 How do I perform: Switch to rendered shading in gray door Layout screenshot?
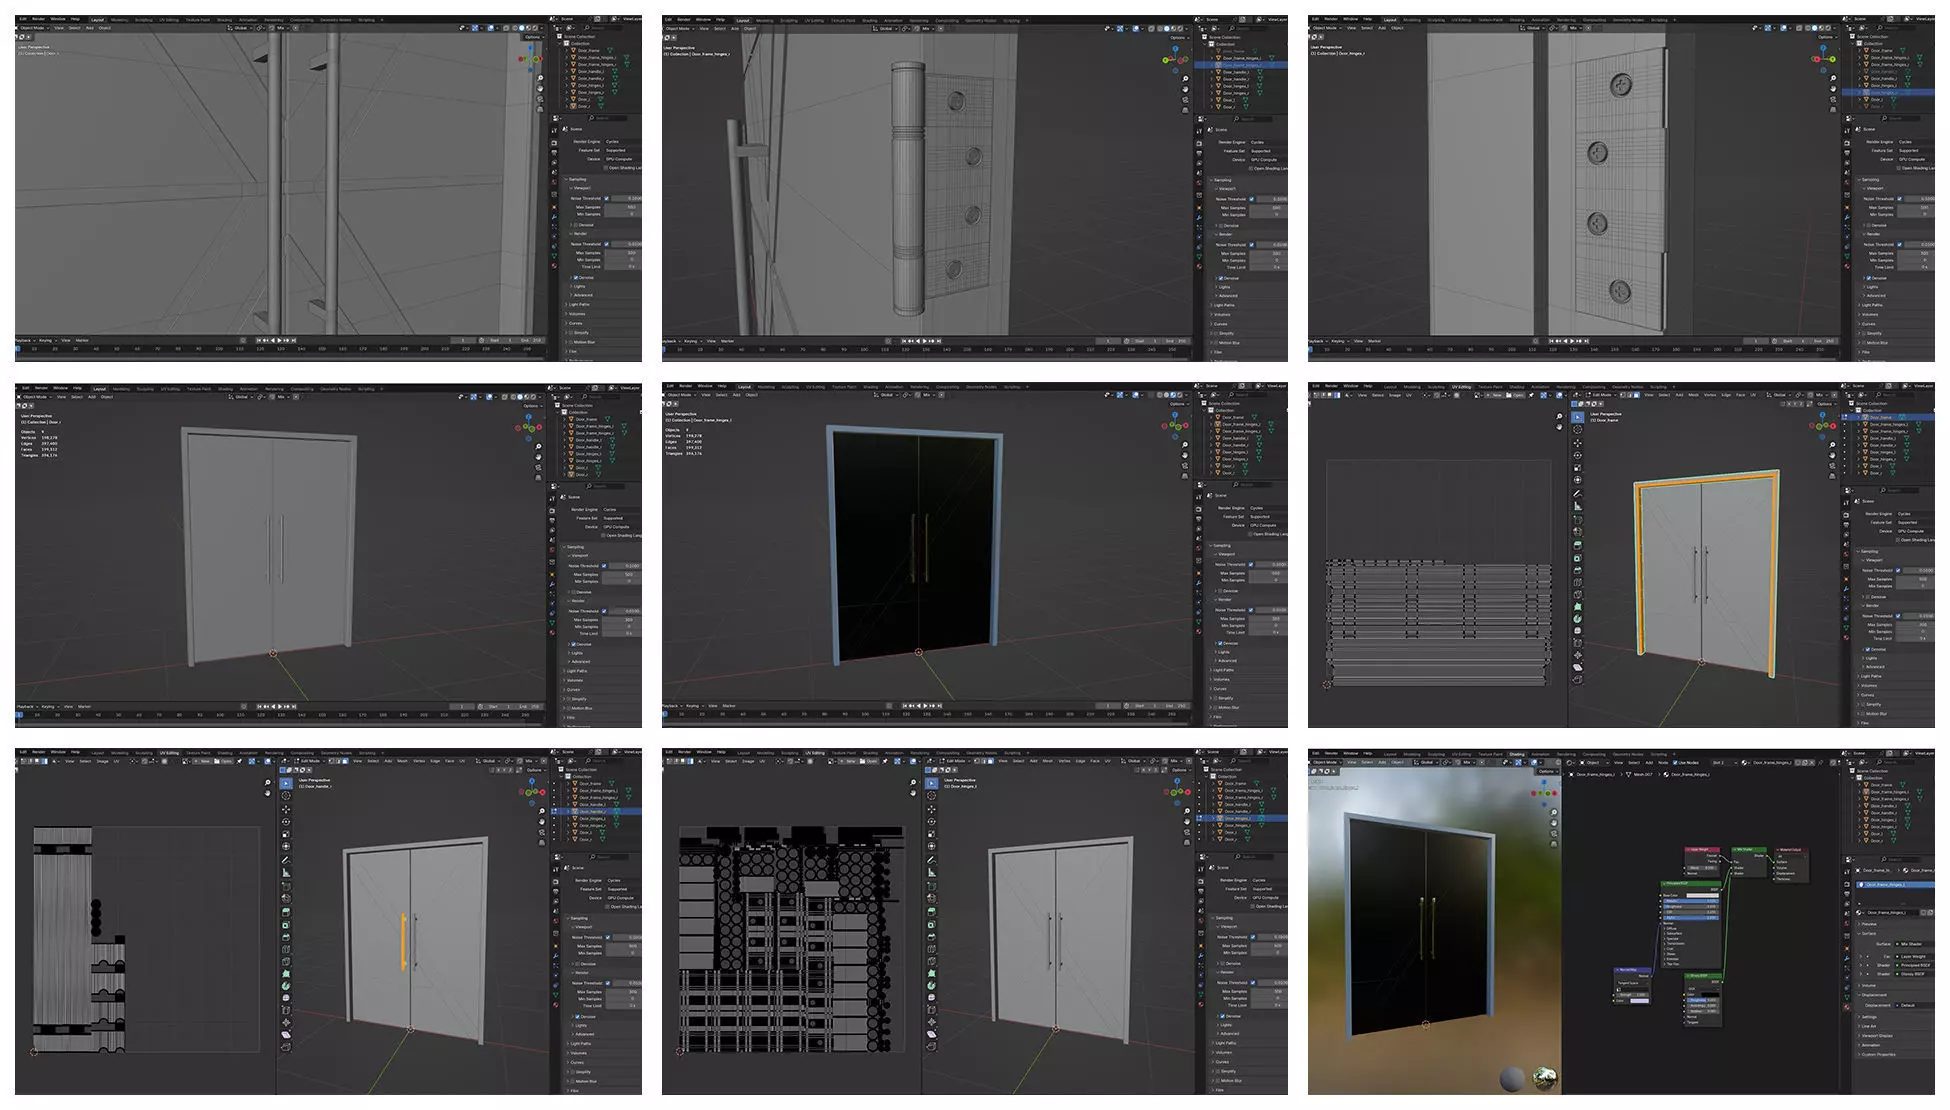(x=533, y=397)
